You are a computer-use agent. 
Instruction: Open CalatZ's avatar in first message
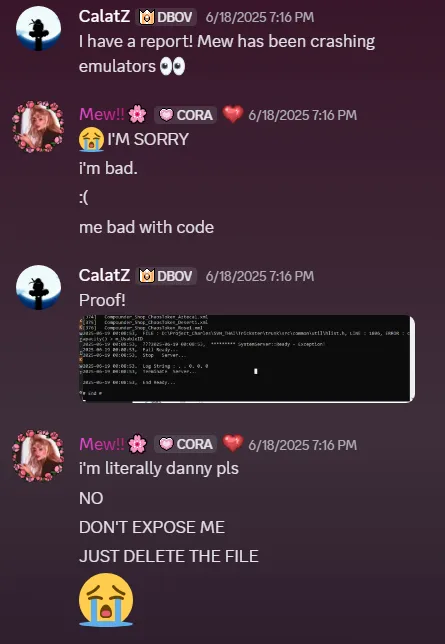pyautogui.click(x=38, y=28)
